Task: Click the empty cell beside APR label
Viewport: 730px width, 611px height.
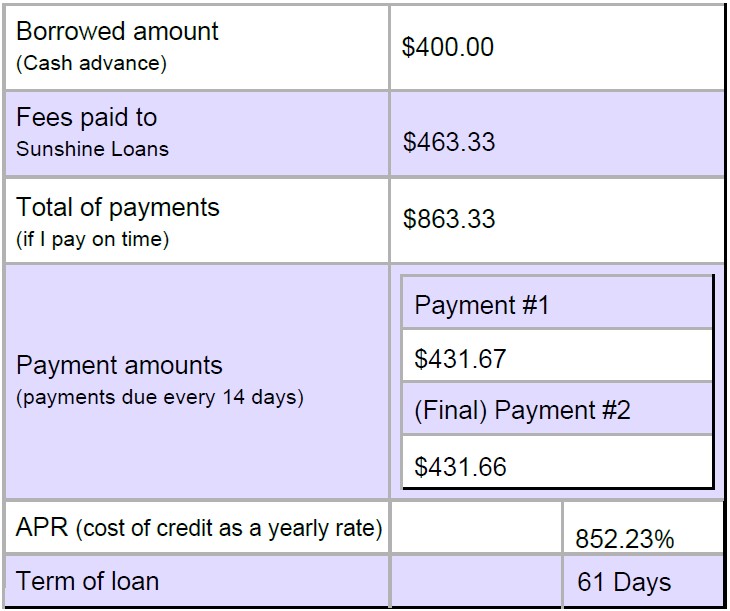Action: click(476, 527)
